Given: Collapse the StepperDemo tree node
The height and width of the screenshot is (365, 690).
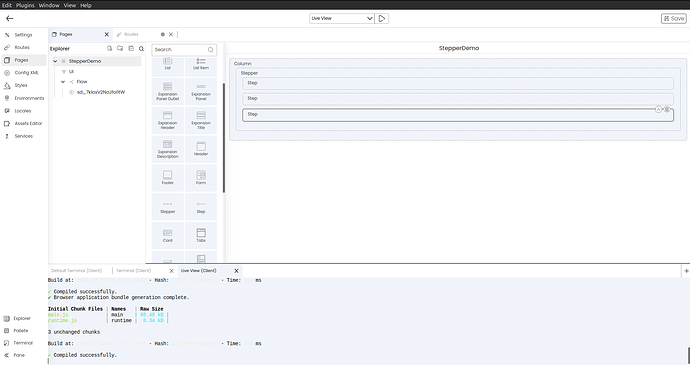Looking at the screenshot, I should pyautogui.click(x=55, y=61).
